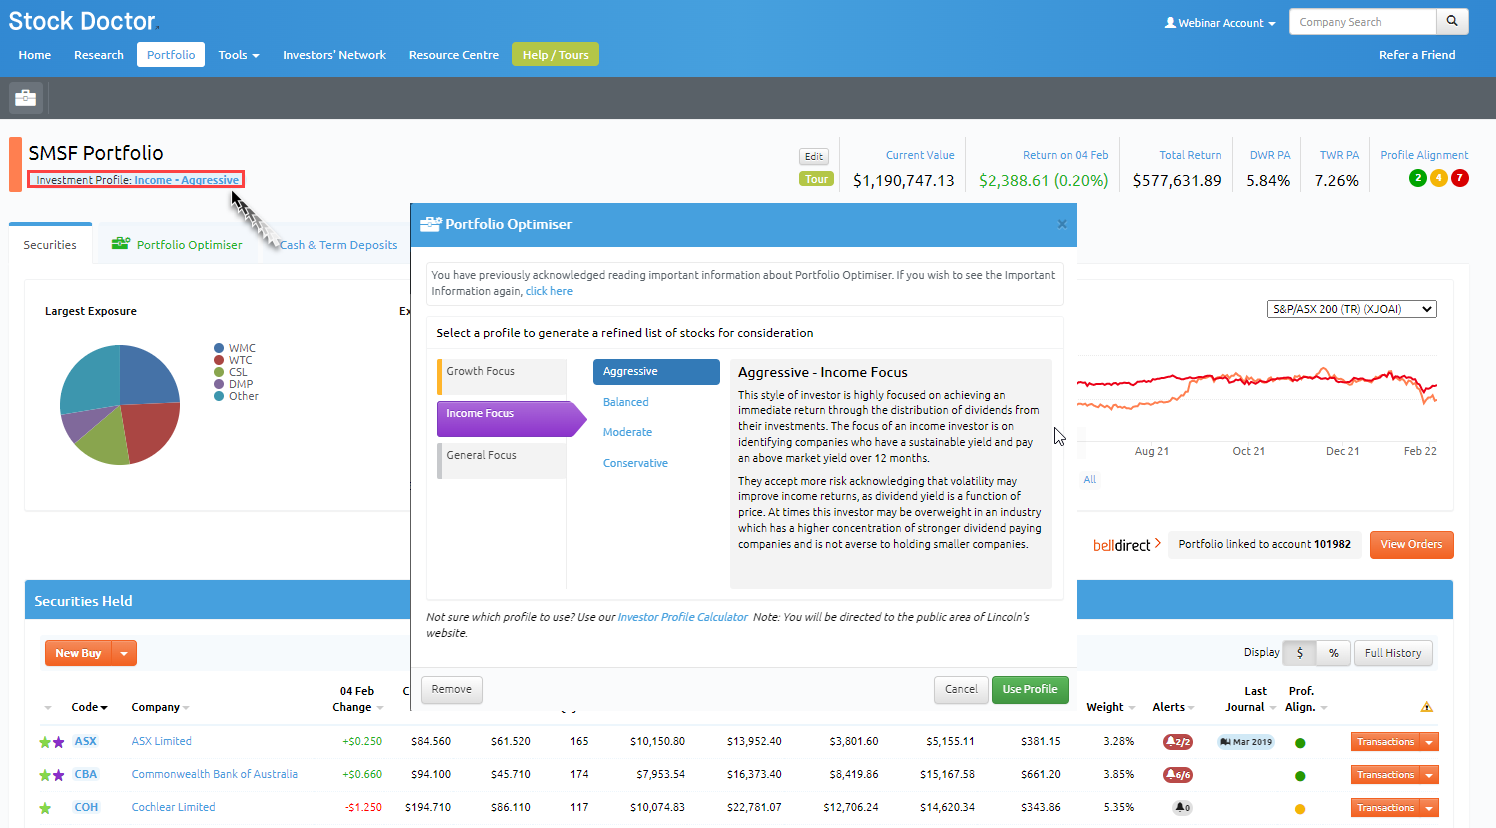Switch display to dollar values
The image size is (1496, 828).
(x=1300, y=653)
